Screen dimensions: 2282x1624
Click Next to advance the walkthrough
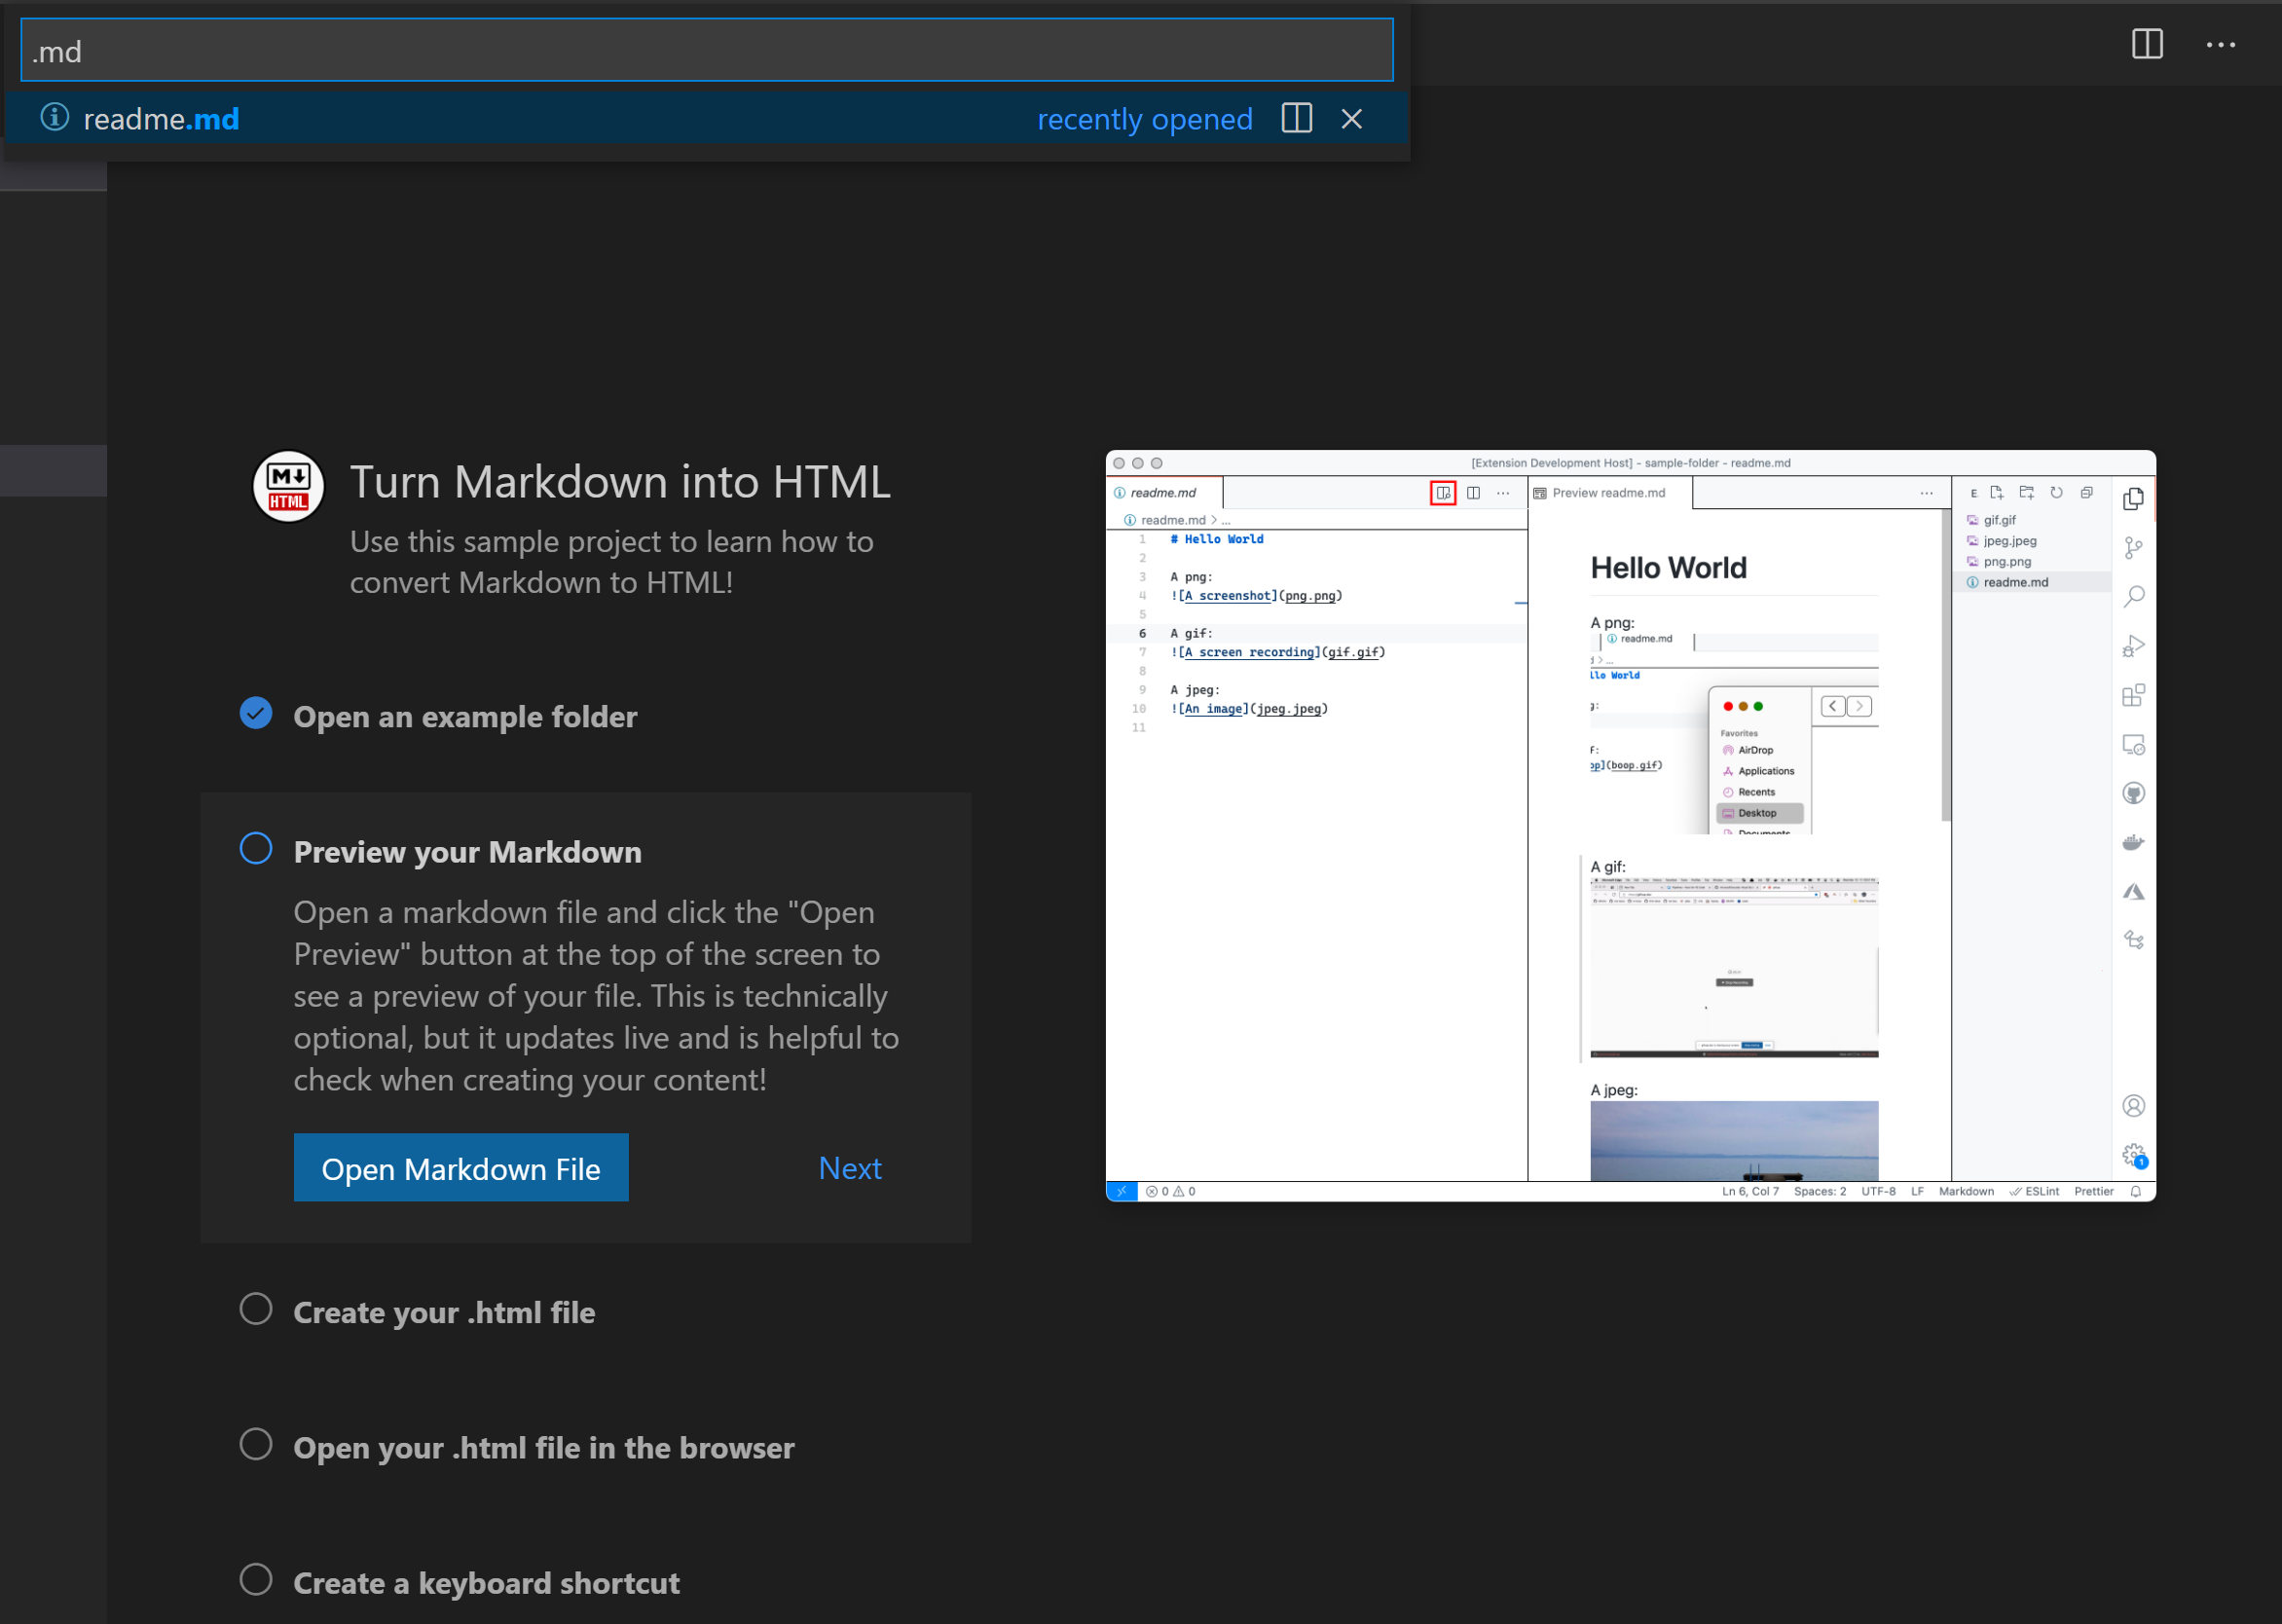(849, 1168)
